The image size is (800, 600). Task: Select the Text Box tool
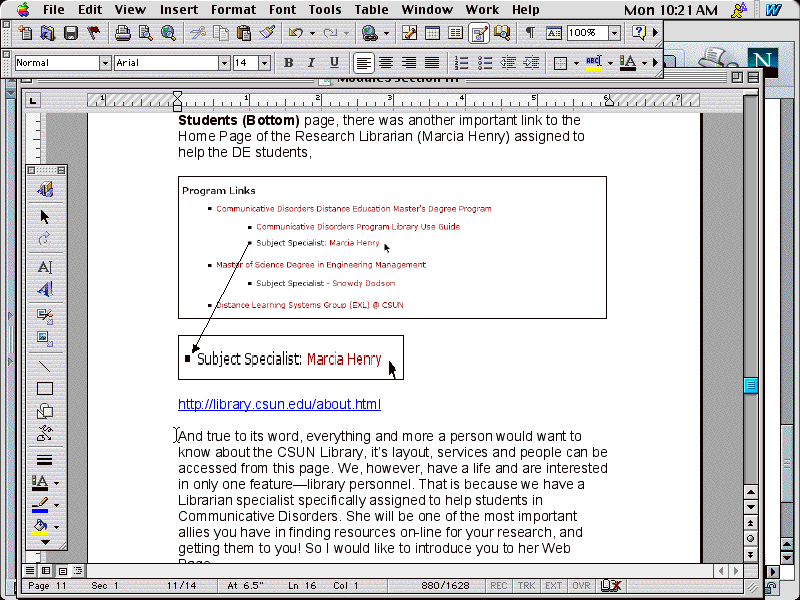45,266
